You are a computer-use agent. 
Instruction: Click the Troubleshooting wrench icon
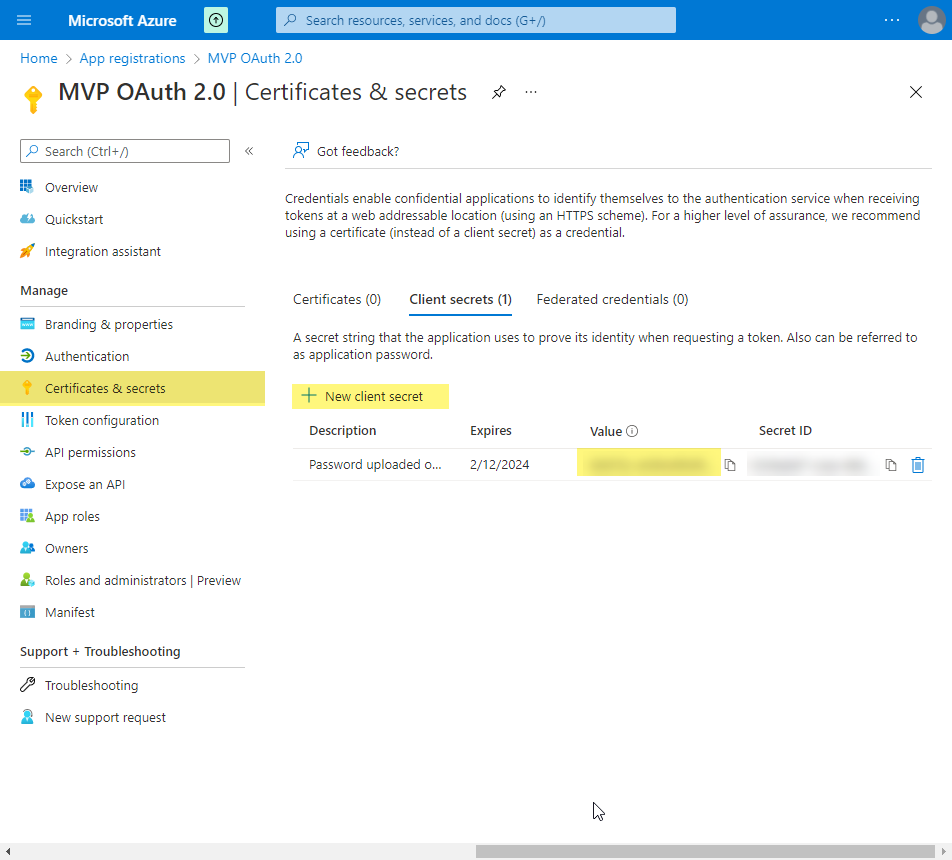(27, 685)
